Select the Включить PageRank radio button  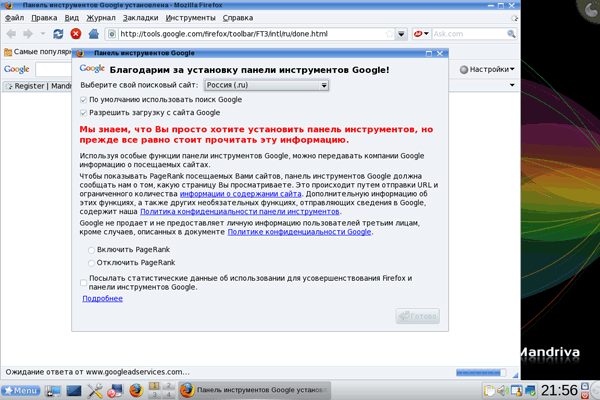click(x=91, y=250)
